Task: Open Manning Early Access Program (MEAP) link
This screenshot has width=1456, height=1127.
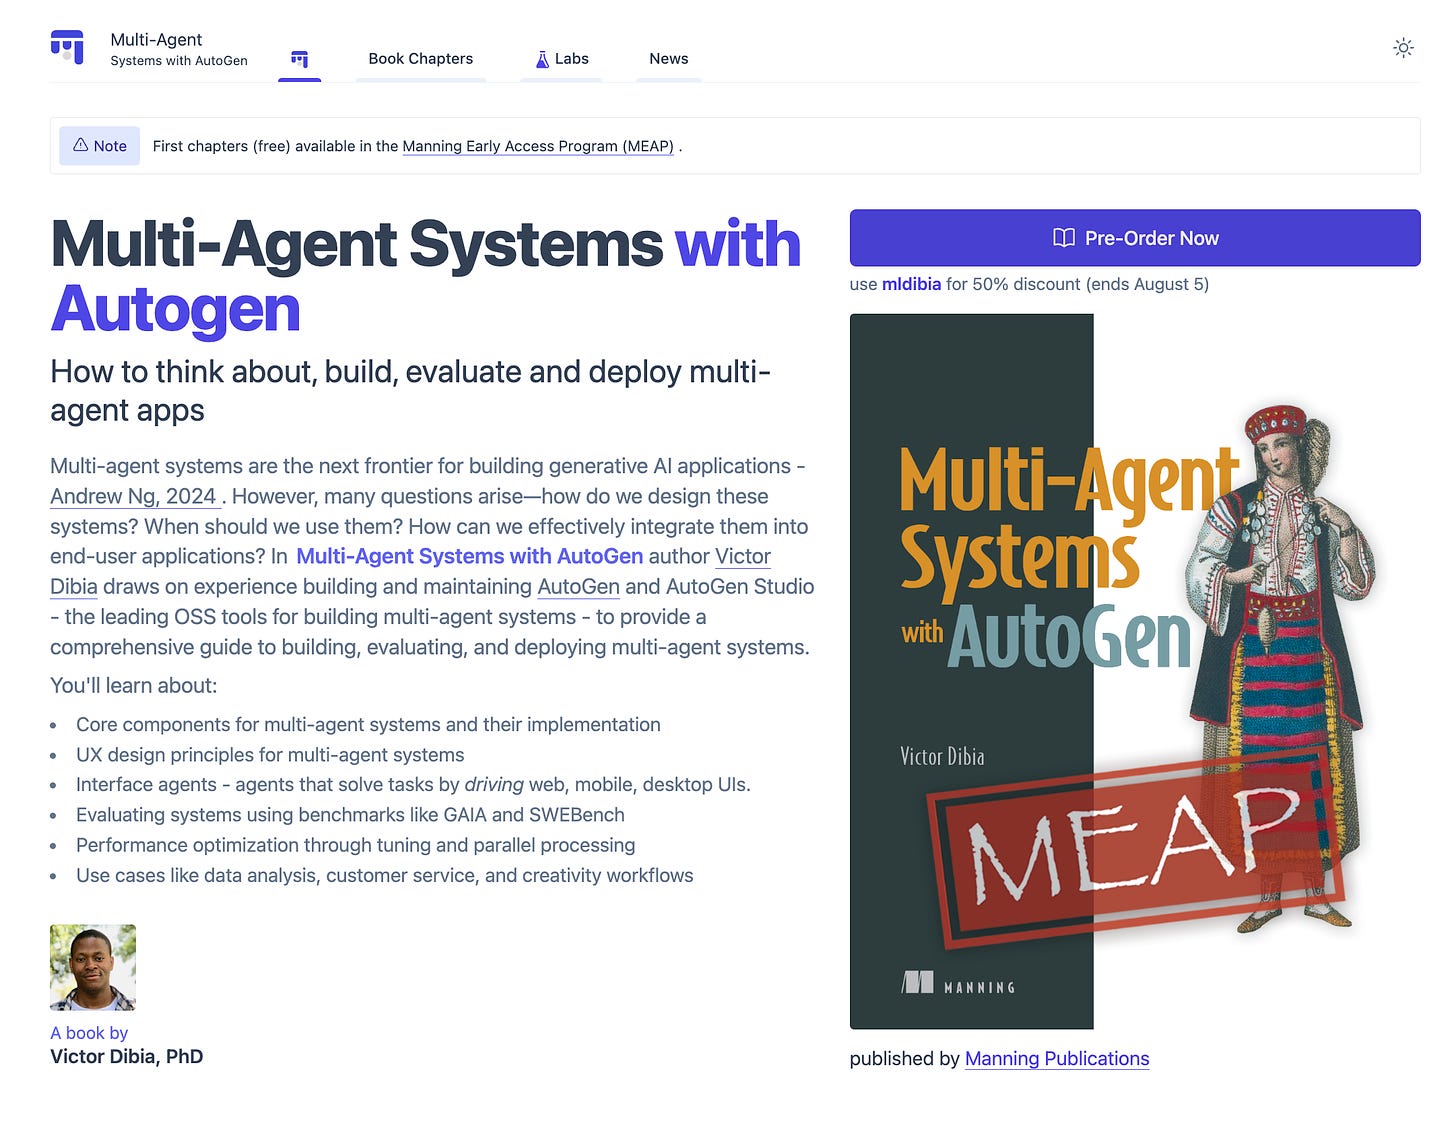Action: [x=538, y=146]
